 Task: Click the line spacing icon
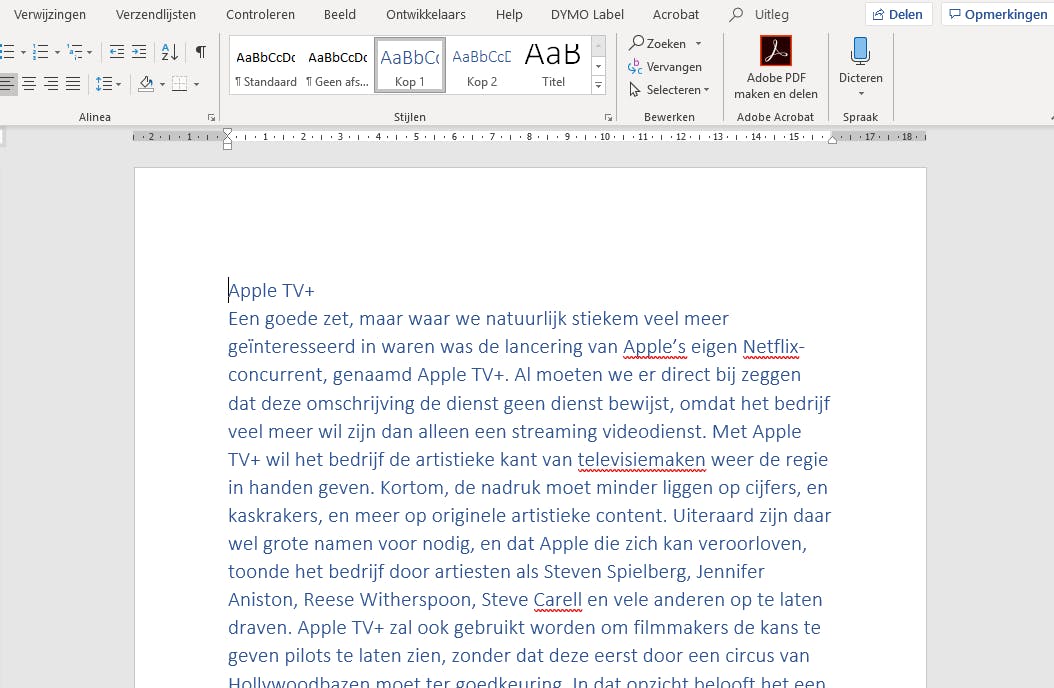(x=104, y=84)
